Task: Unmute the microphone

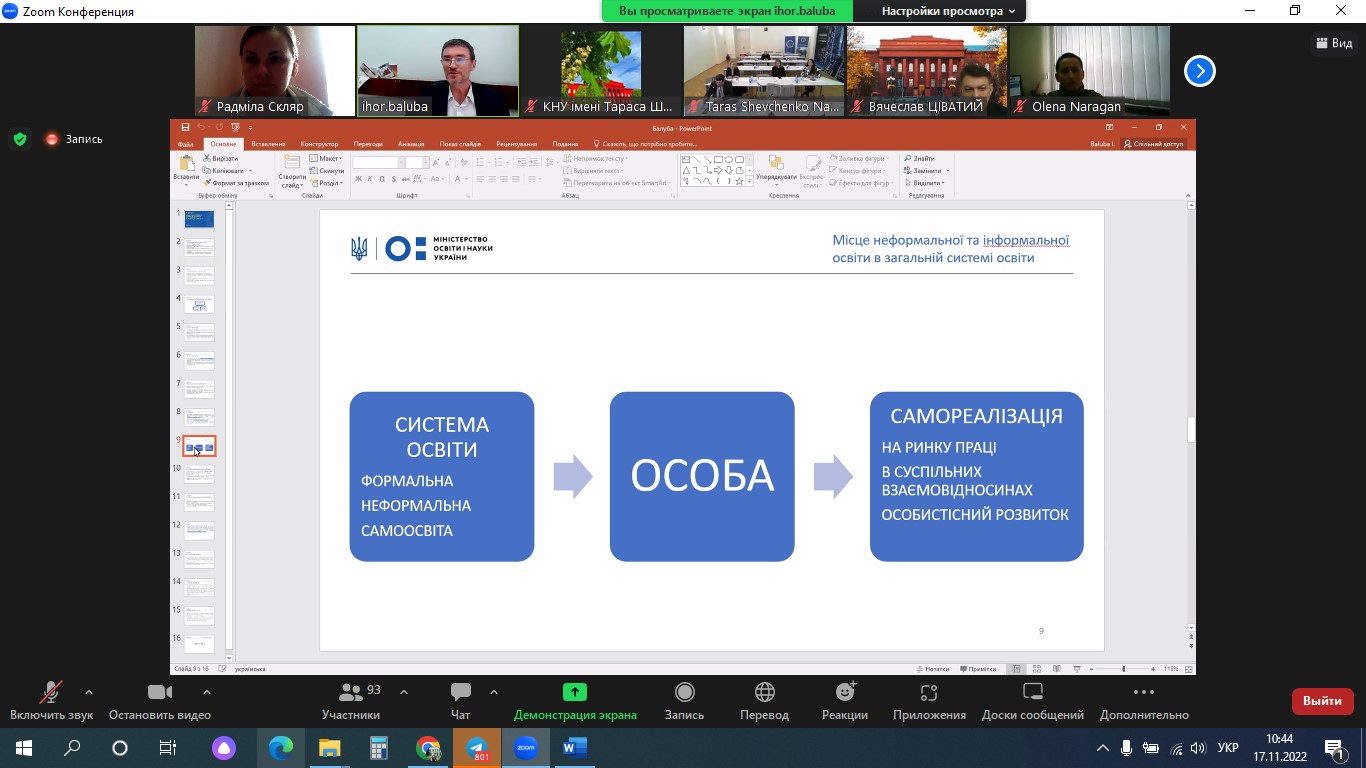Action: click(50, 700)
